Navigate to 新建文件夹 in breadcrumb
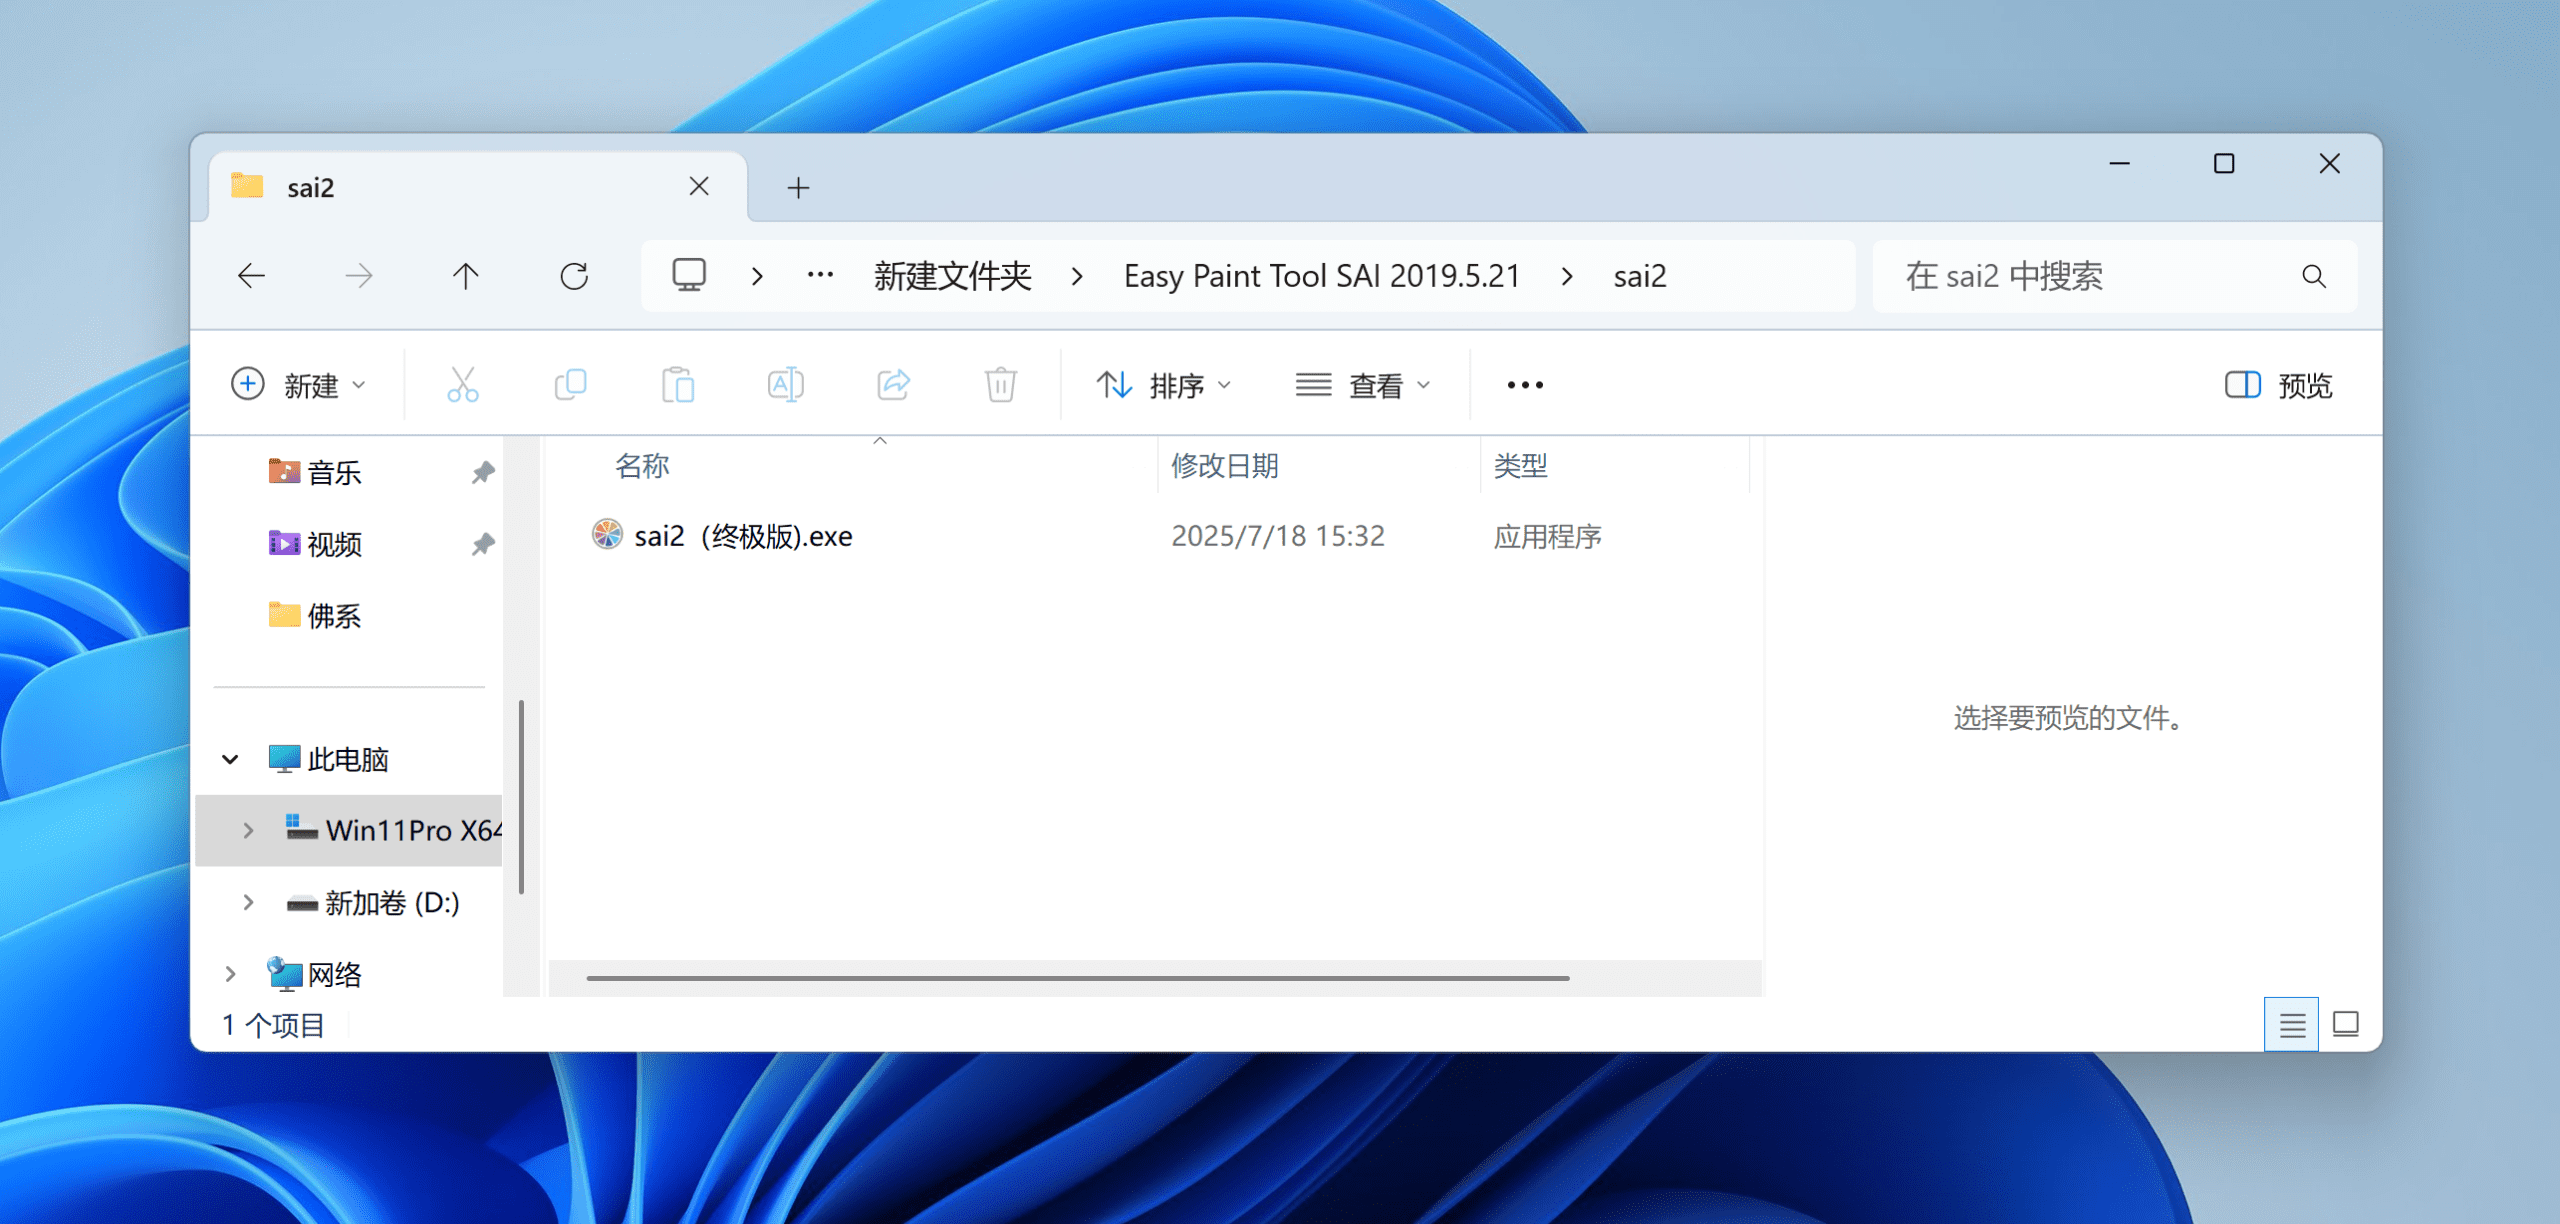This screenshot has width=2560, height=1224. 952,276
